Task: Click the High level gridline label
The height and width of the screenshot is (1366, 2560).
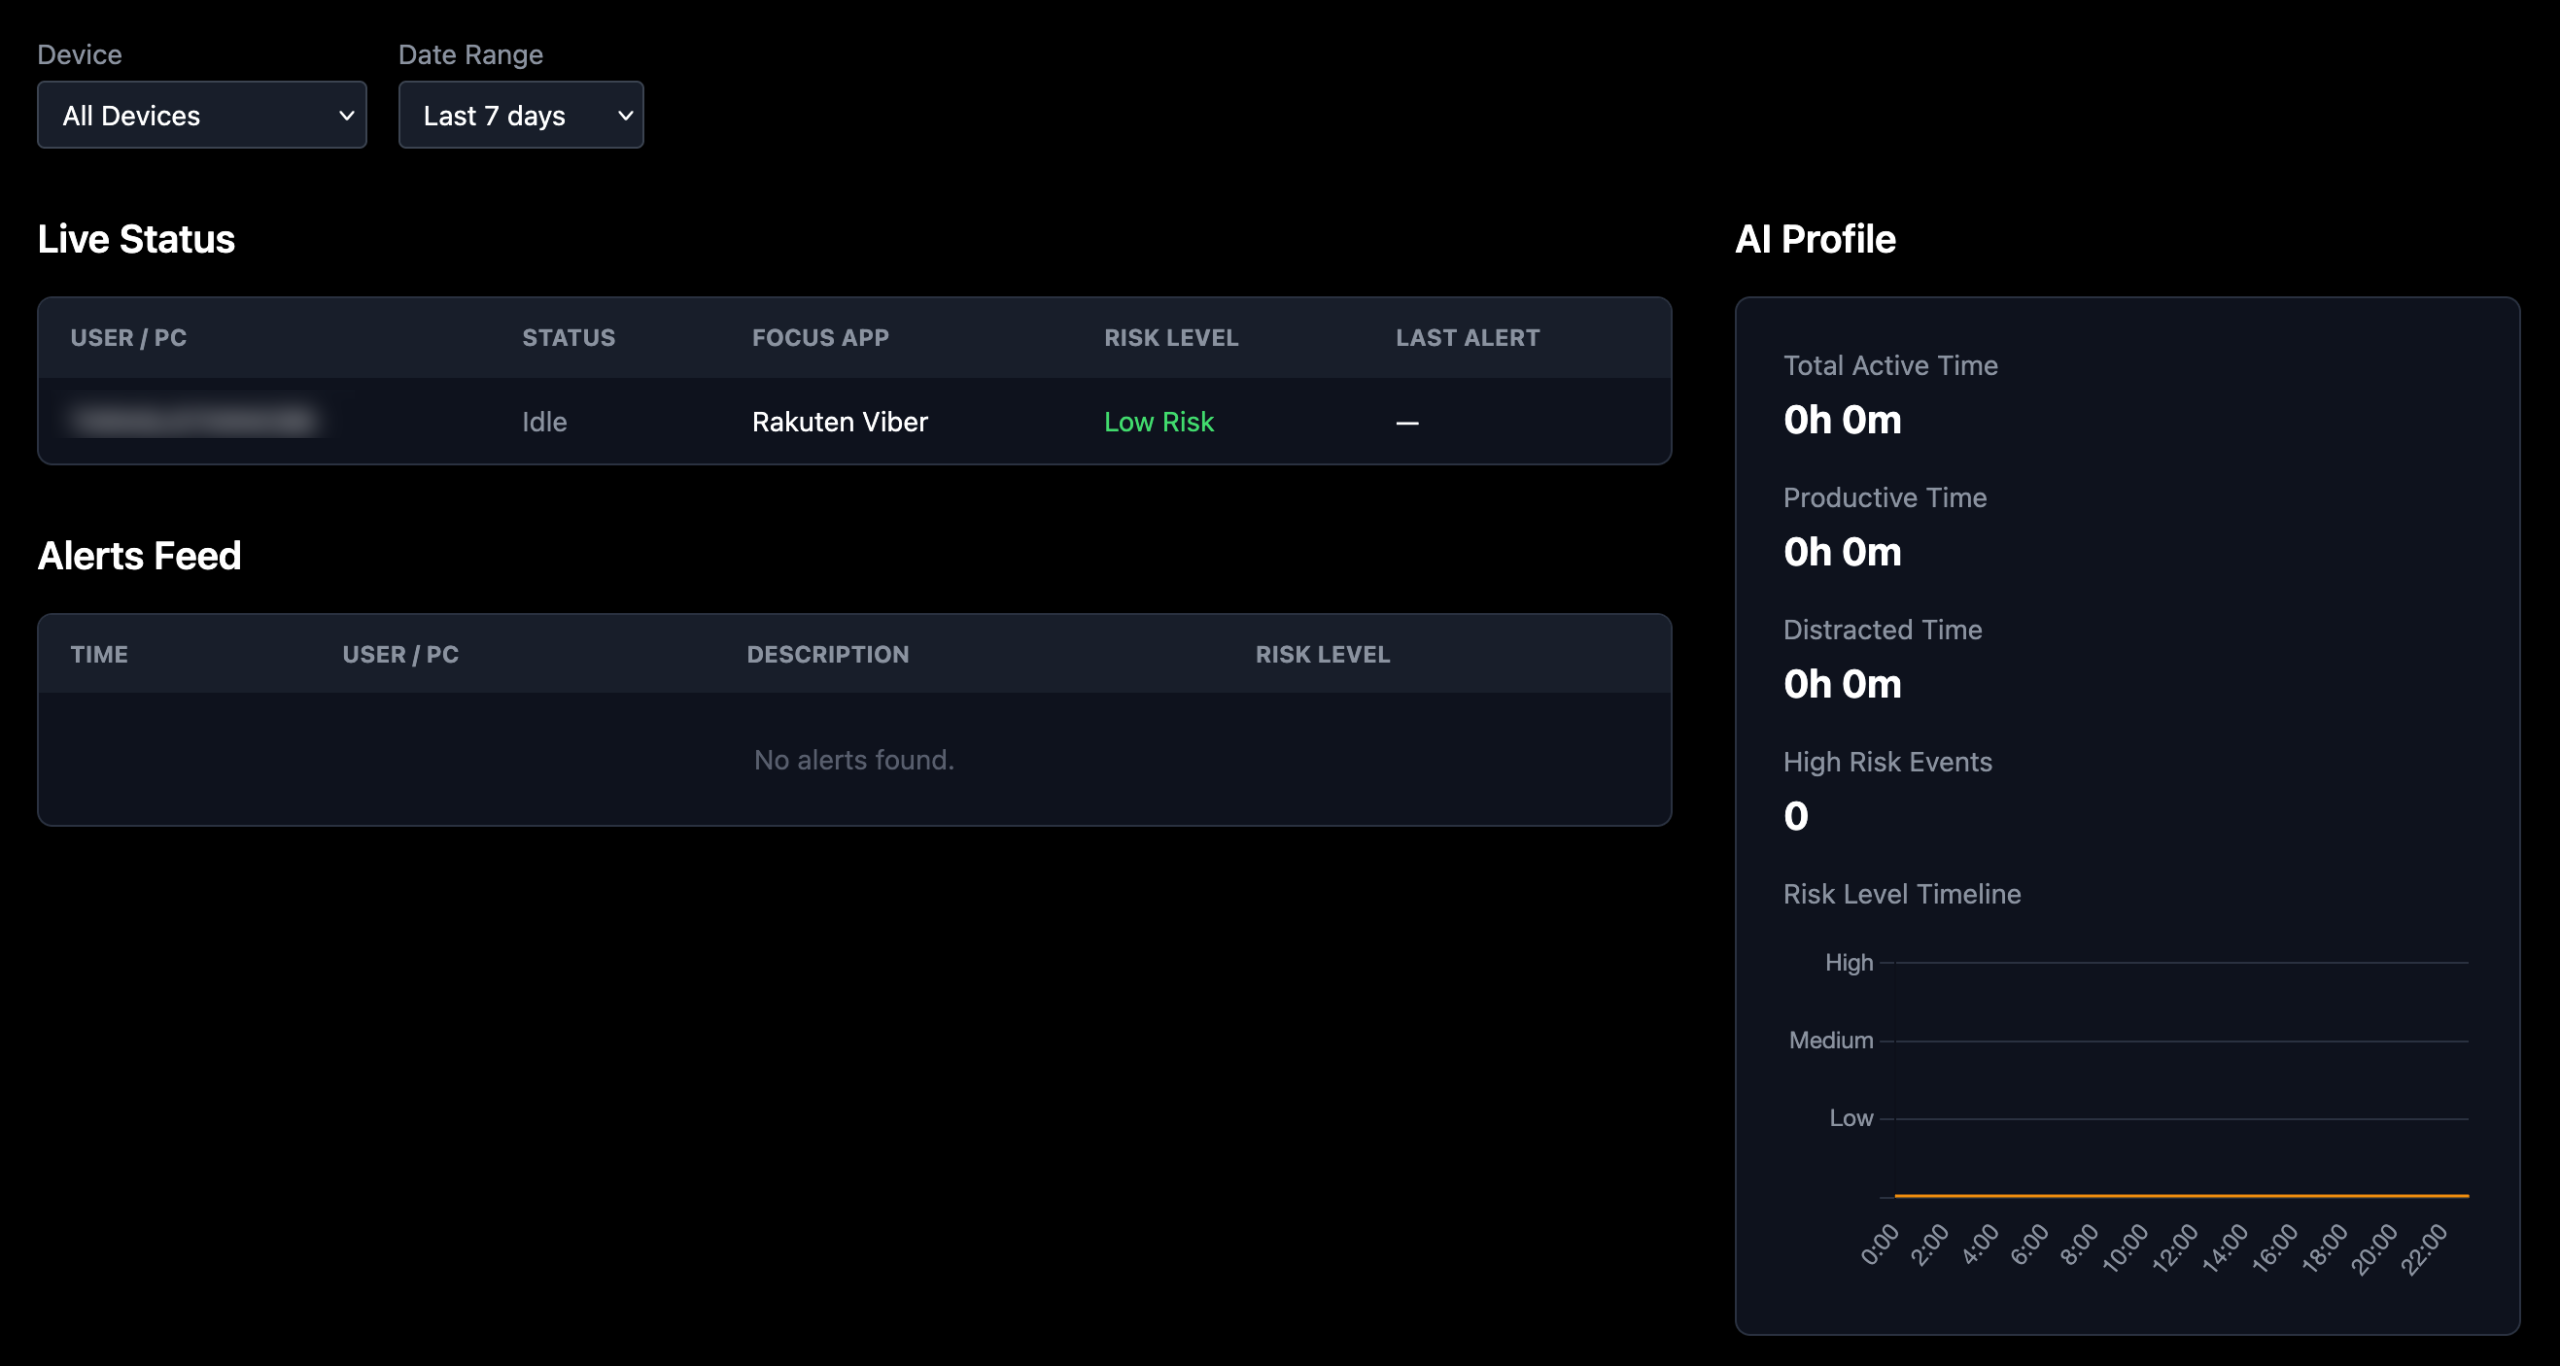Action: (1848, 963)
